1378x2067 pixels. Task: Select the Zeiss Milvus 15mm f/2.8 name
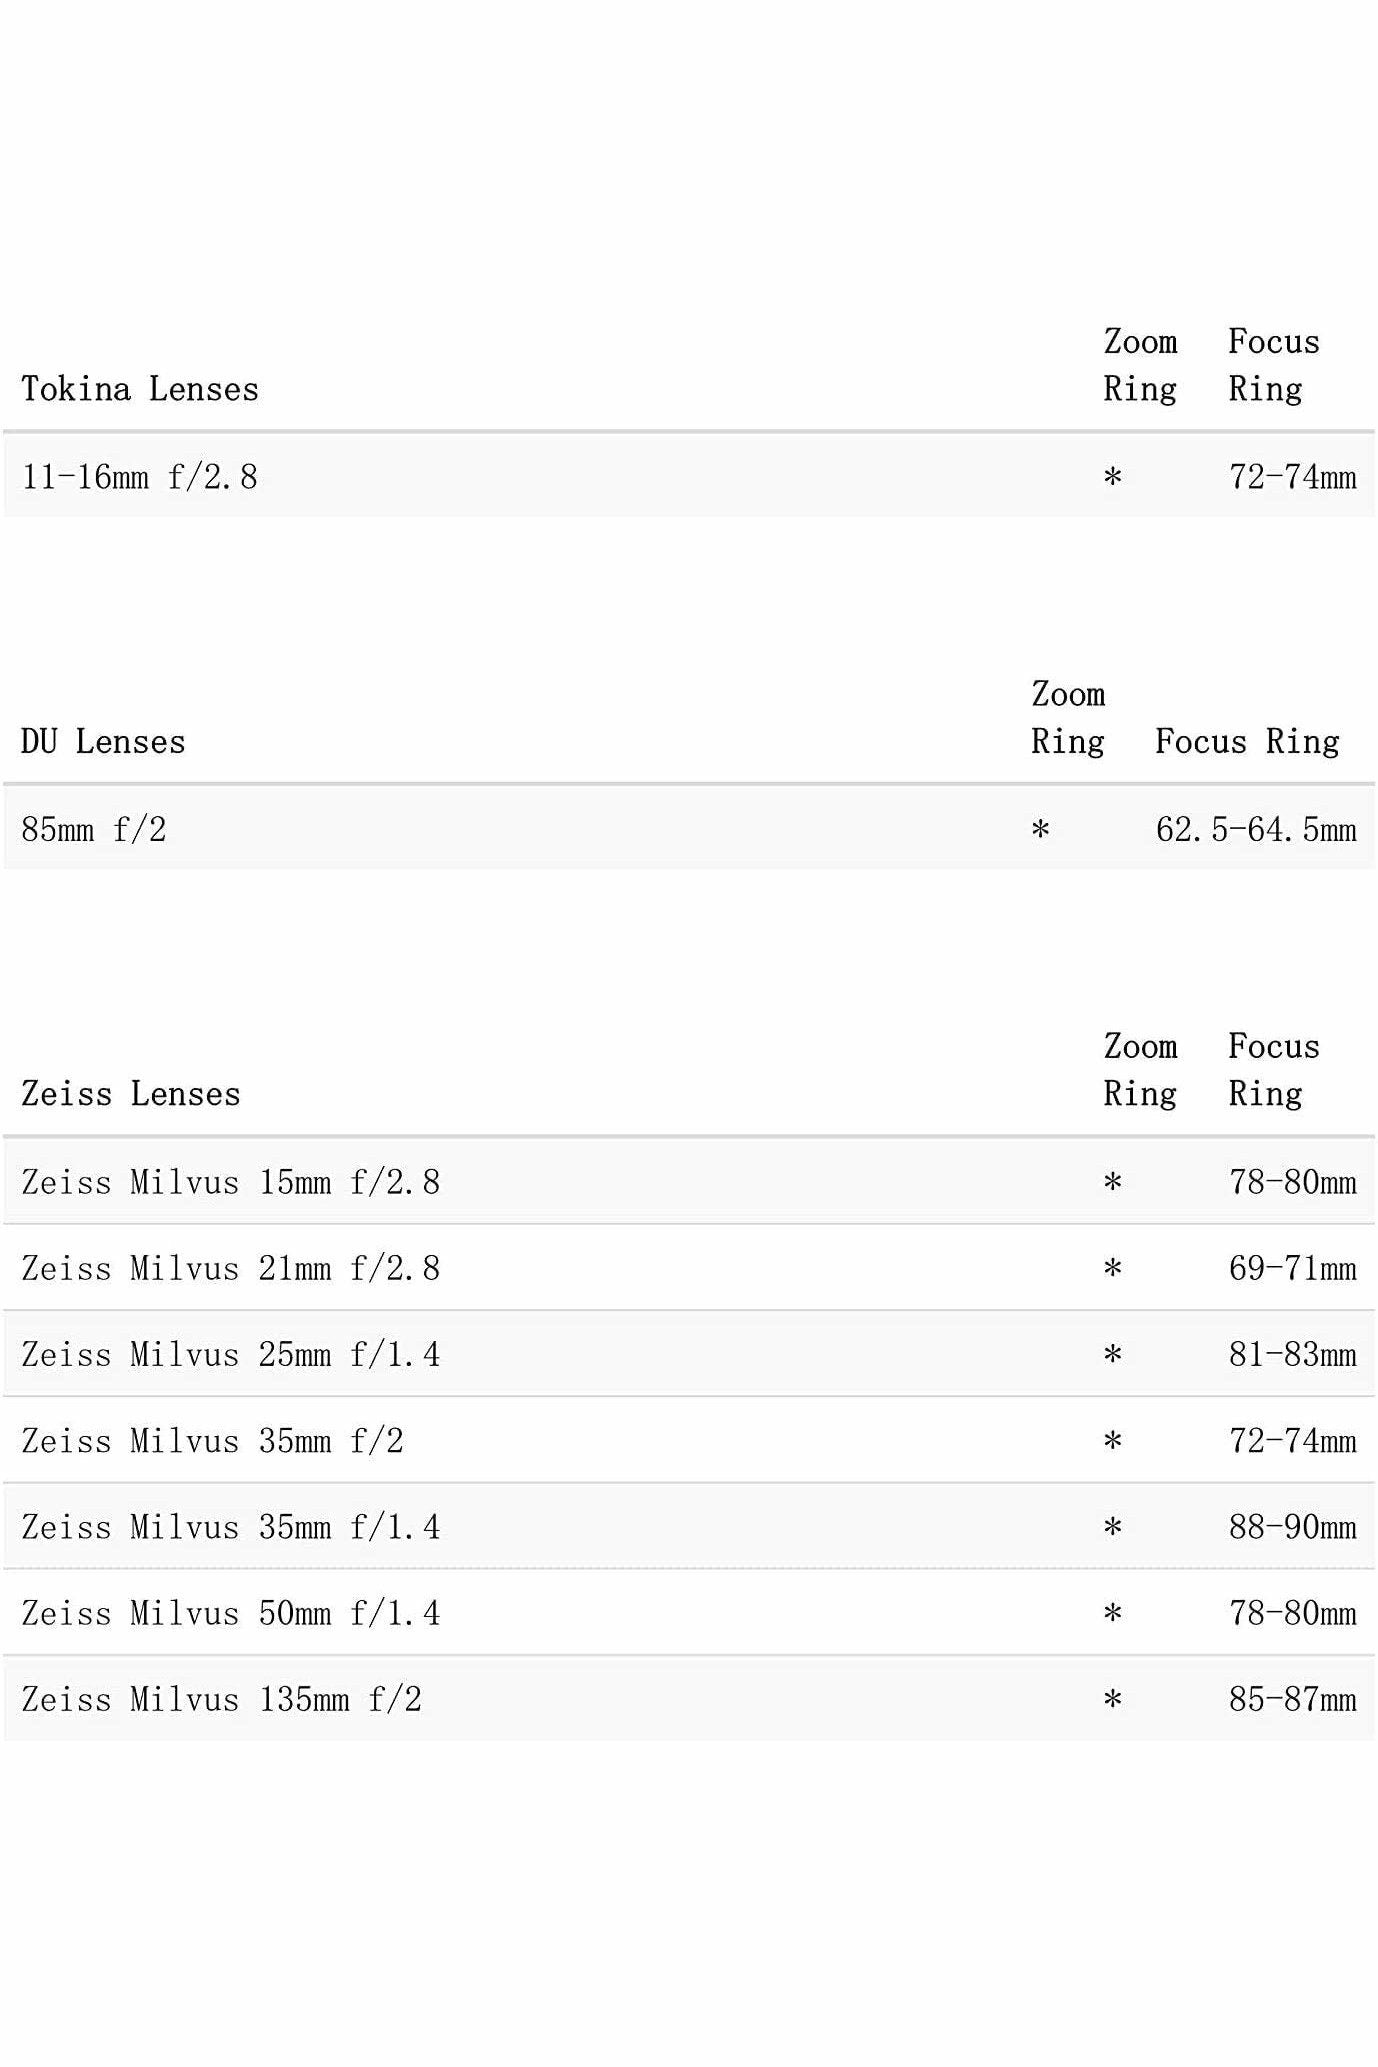point(230,1182)
